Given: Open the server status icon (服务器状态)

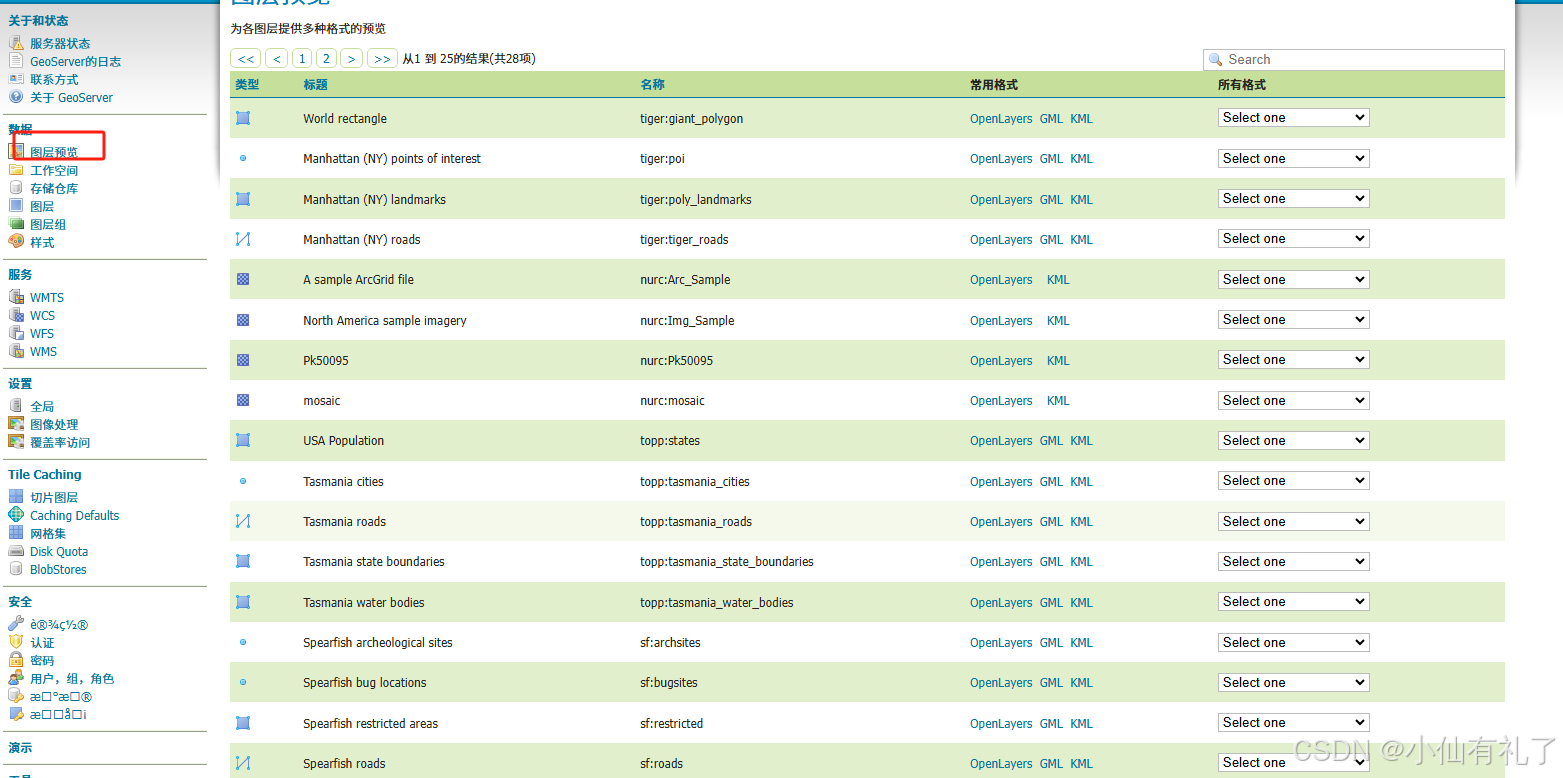Looking at the screenshot, I should click(16, 43).
